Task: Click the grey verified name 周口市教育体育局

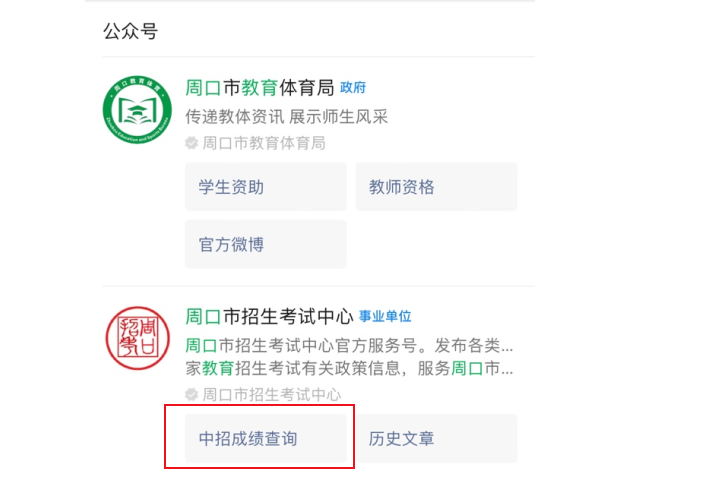Action: [264, 143]
